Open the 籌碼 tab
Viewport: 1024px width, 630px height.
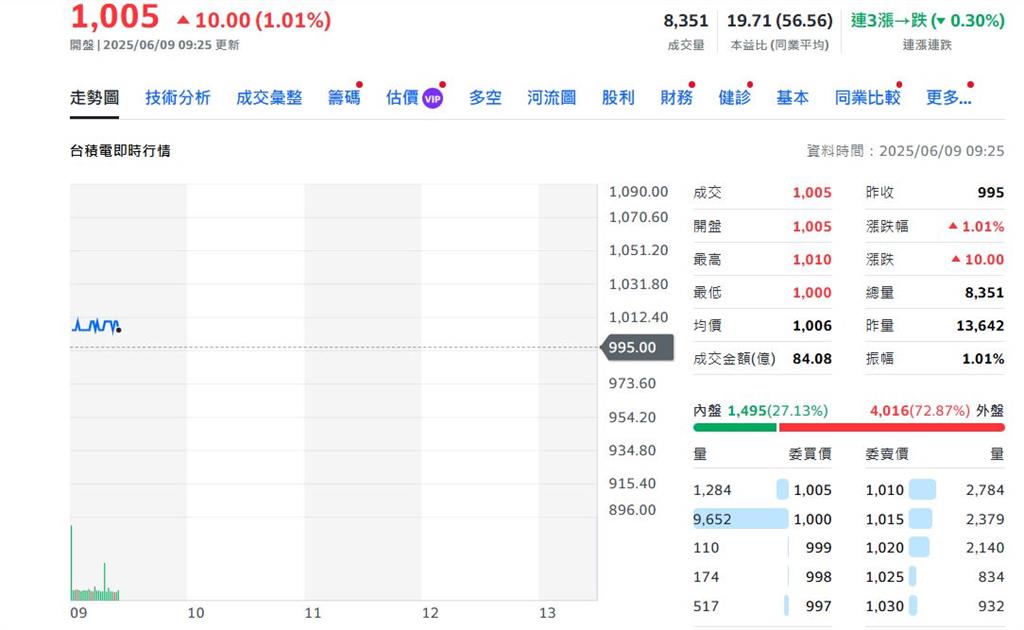(344, 98)
